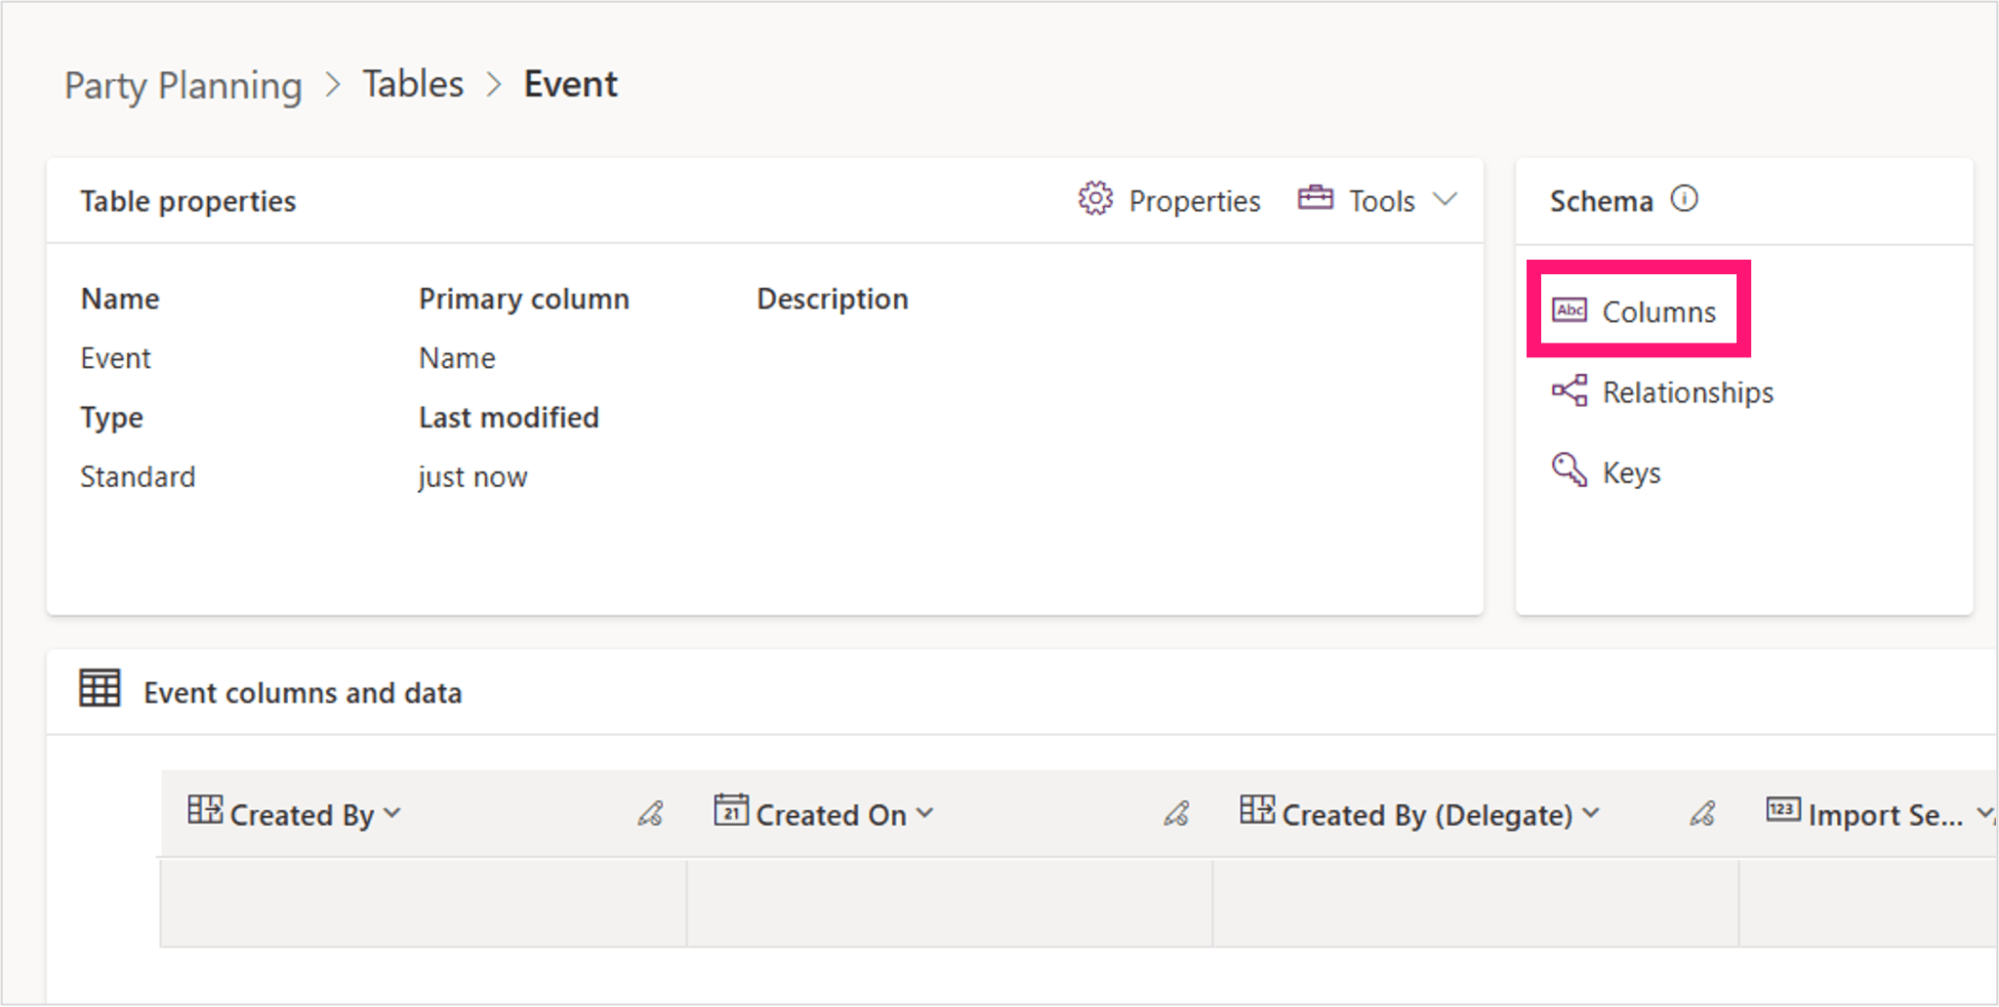This screenshot has width=1999, height=1007.
Task: Open the Schema info icon
Action: [x=1684, y=199]
